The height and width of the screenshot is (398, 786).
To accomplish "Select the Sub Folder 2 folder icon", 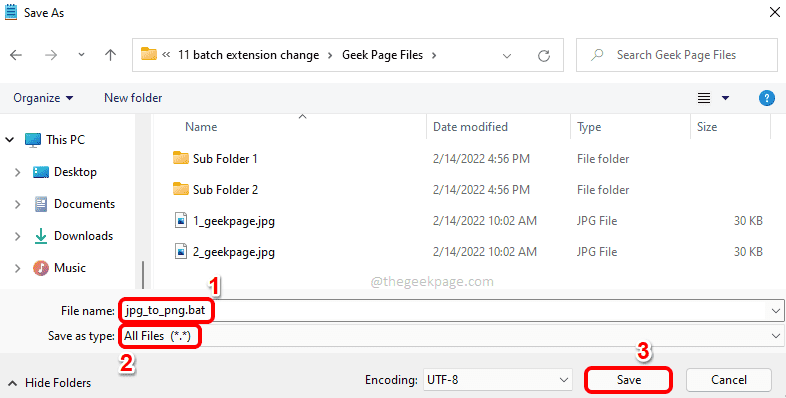I will click(180, 189).
